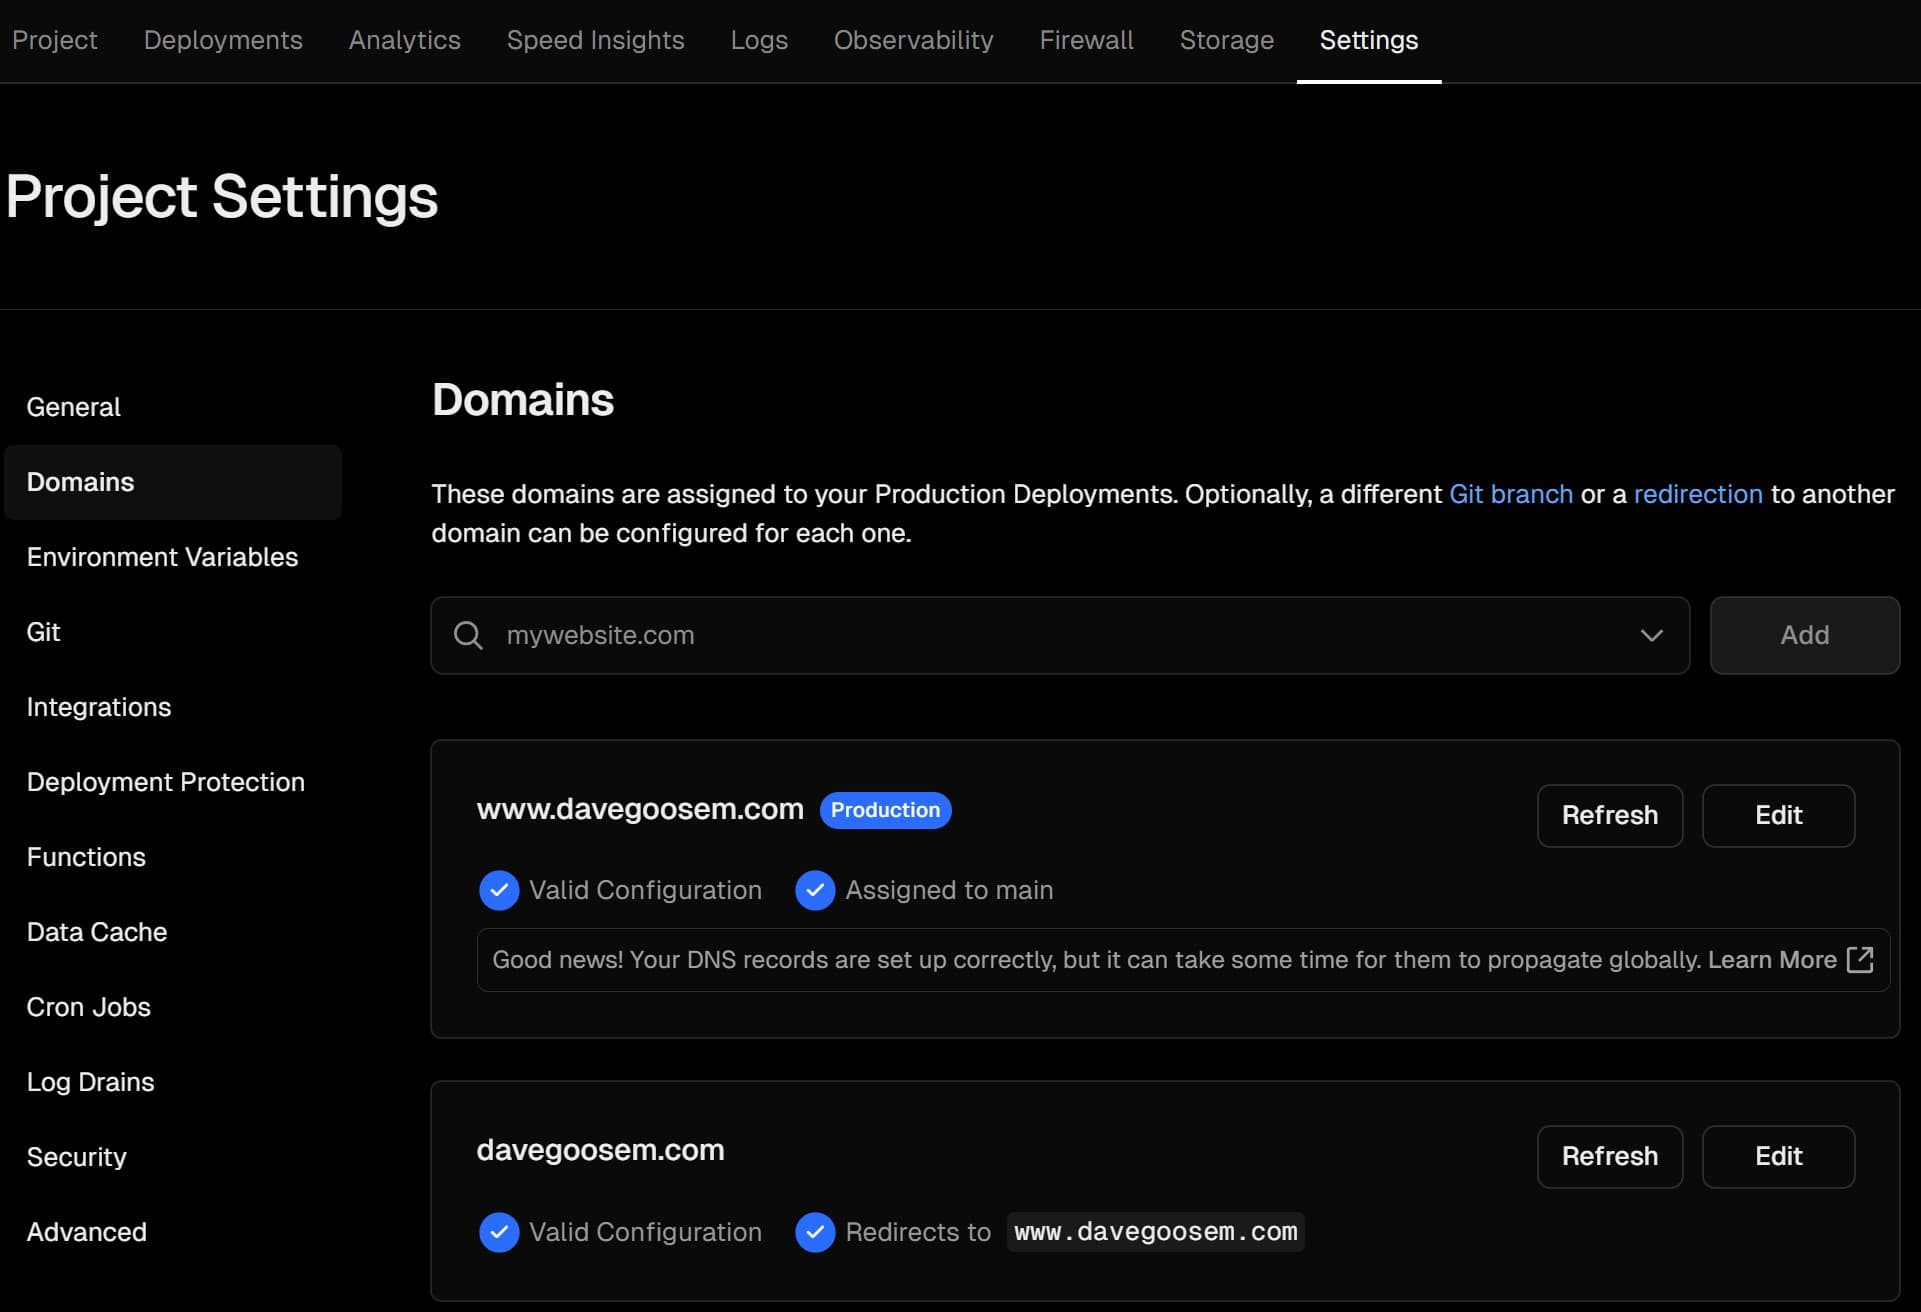Viewport: 1921px width, 1312px height.
Task: Open the Git branch link
Action: (x=1510, y=494)
